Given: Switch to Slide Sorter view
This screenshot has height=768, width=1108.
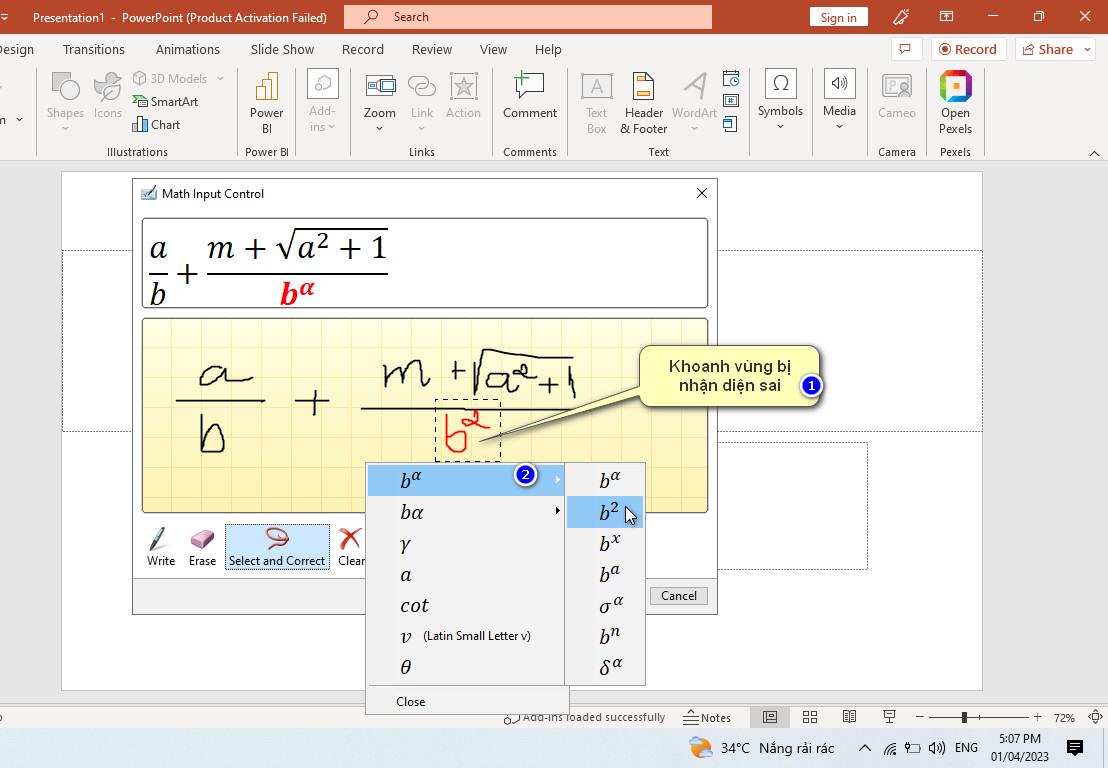Looking at the screenshot, I should click(x=810, y=717).
